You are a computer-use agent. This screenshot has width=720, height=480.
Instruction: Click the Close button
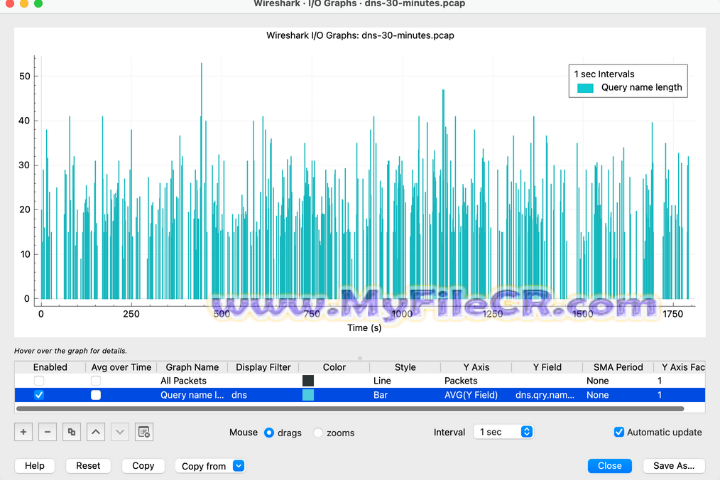609,466
